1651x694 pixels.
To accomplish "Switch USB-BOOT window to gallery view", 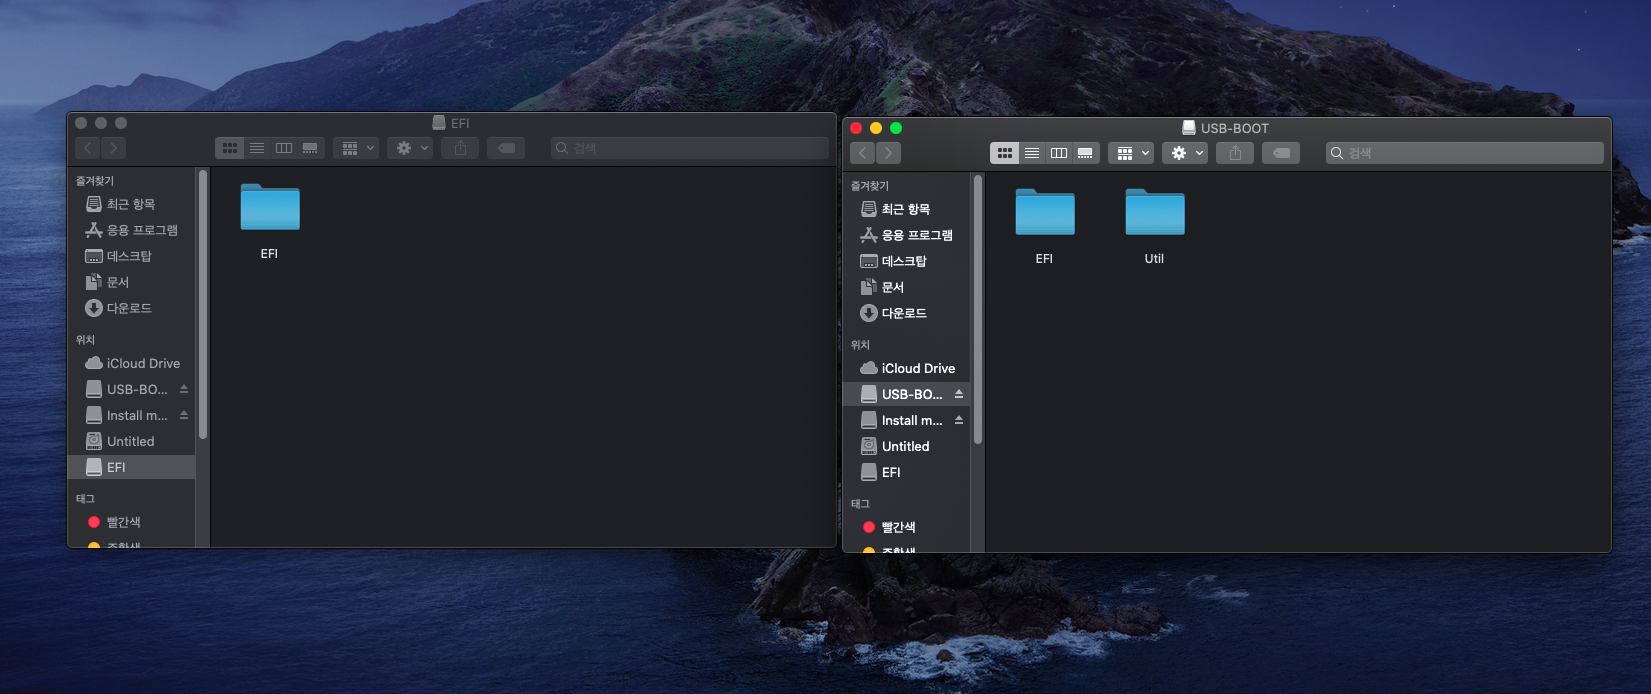I will (x=1086, y=153).
